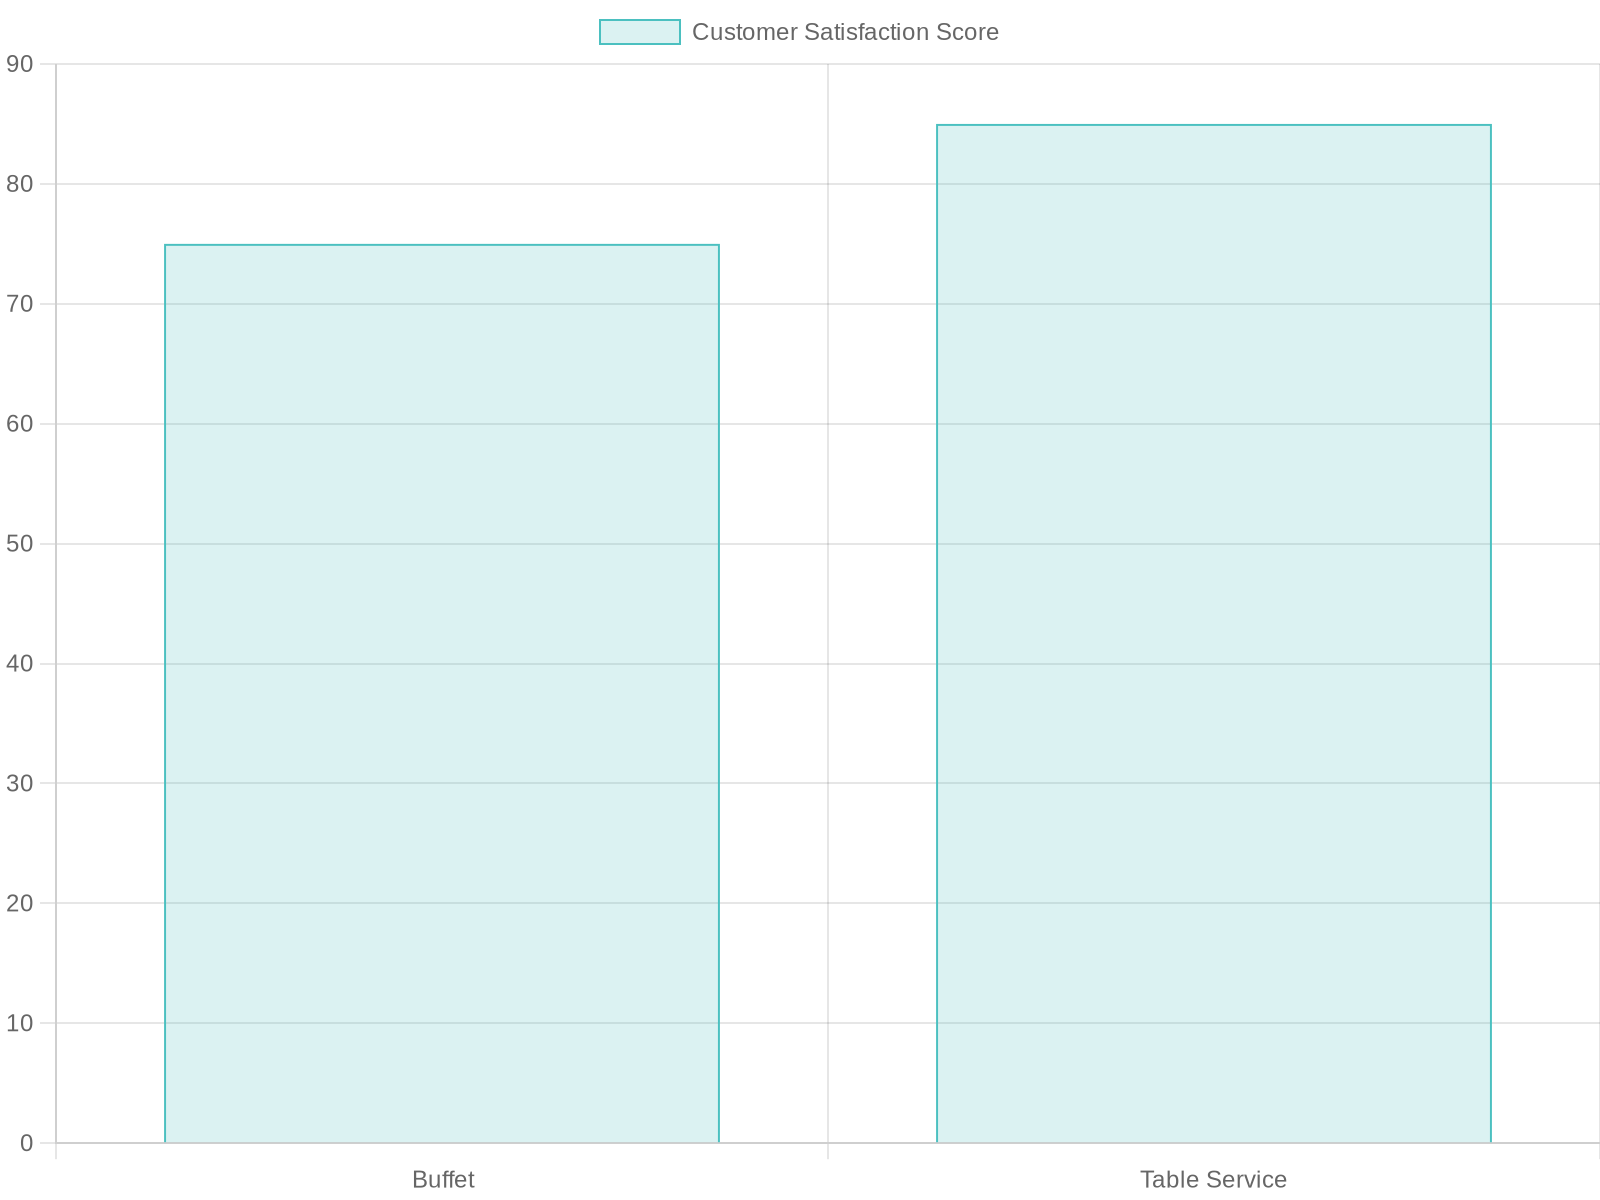Click the 60 y-axis tick label
Viewport: 1600px width, 1200px height.
pos(20,424)
